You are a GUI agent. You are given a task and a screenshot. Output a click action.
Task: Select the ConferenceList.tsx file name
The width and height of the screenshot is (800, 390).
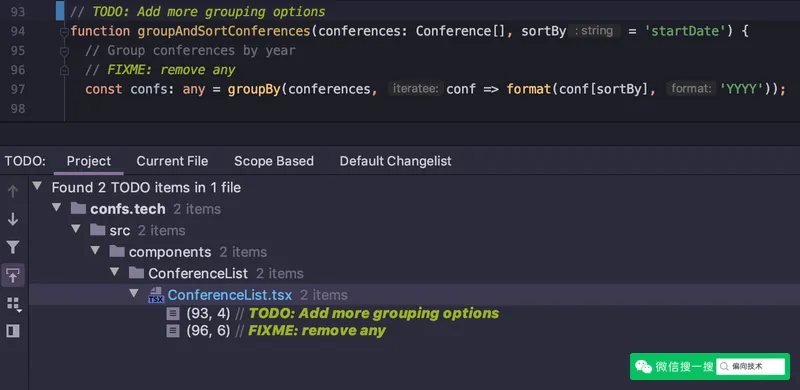pos(230,295)
